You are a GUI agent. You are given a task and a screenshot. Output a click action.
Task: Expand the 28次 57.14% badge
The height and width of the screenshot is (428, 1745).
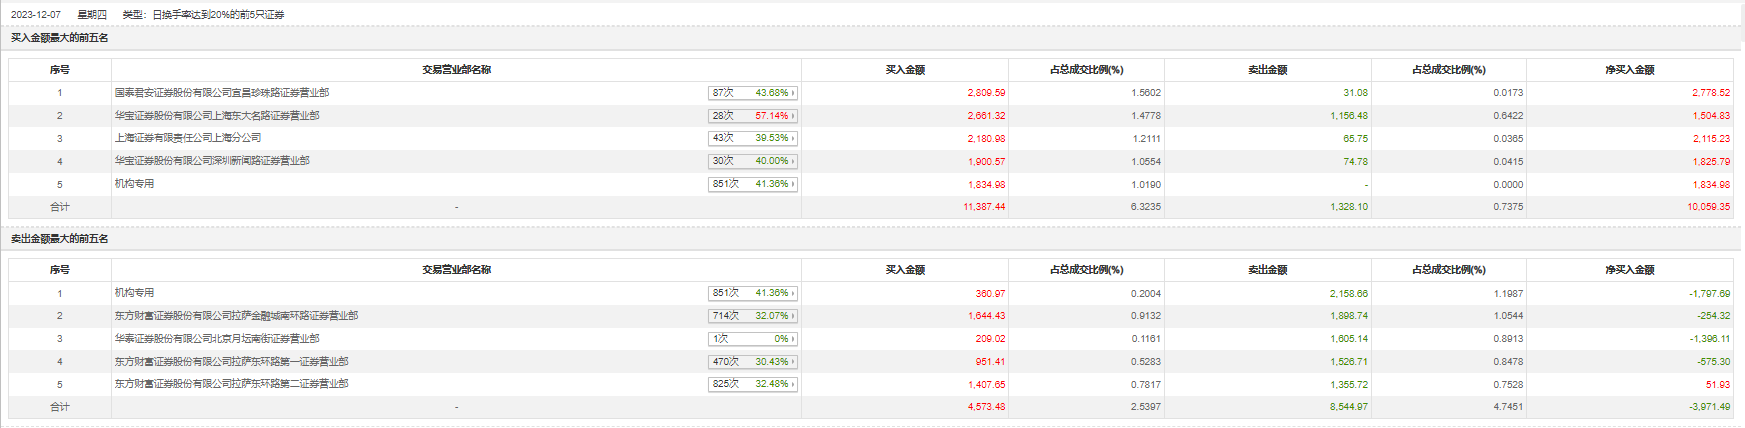coord(753,116)
